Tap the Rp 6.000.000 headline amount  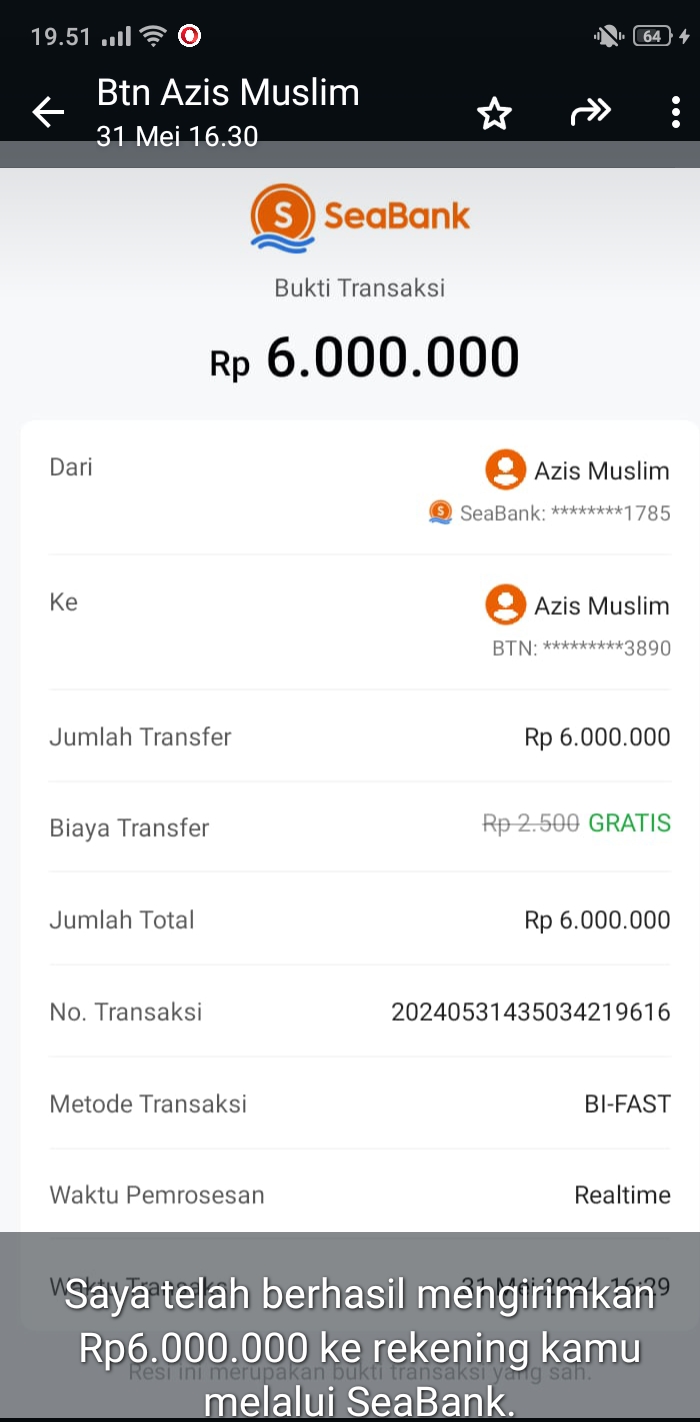(365, 358)
